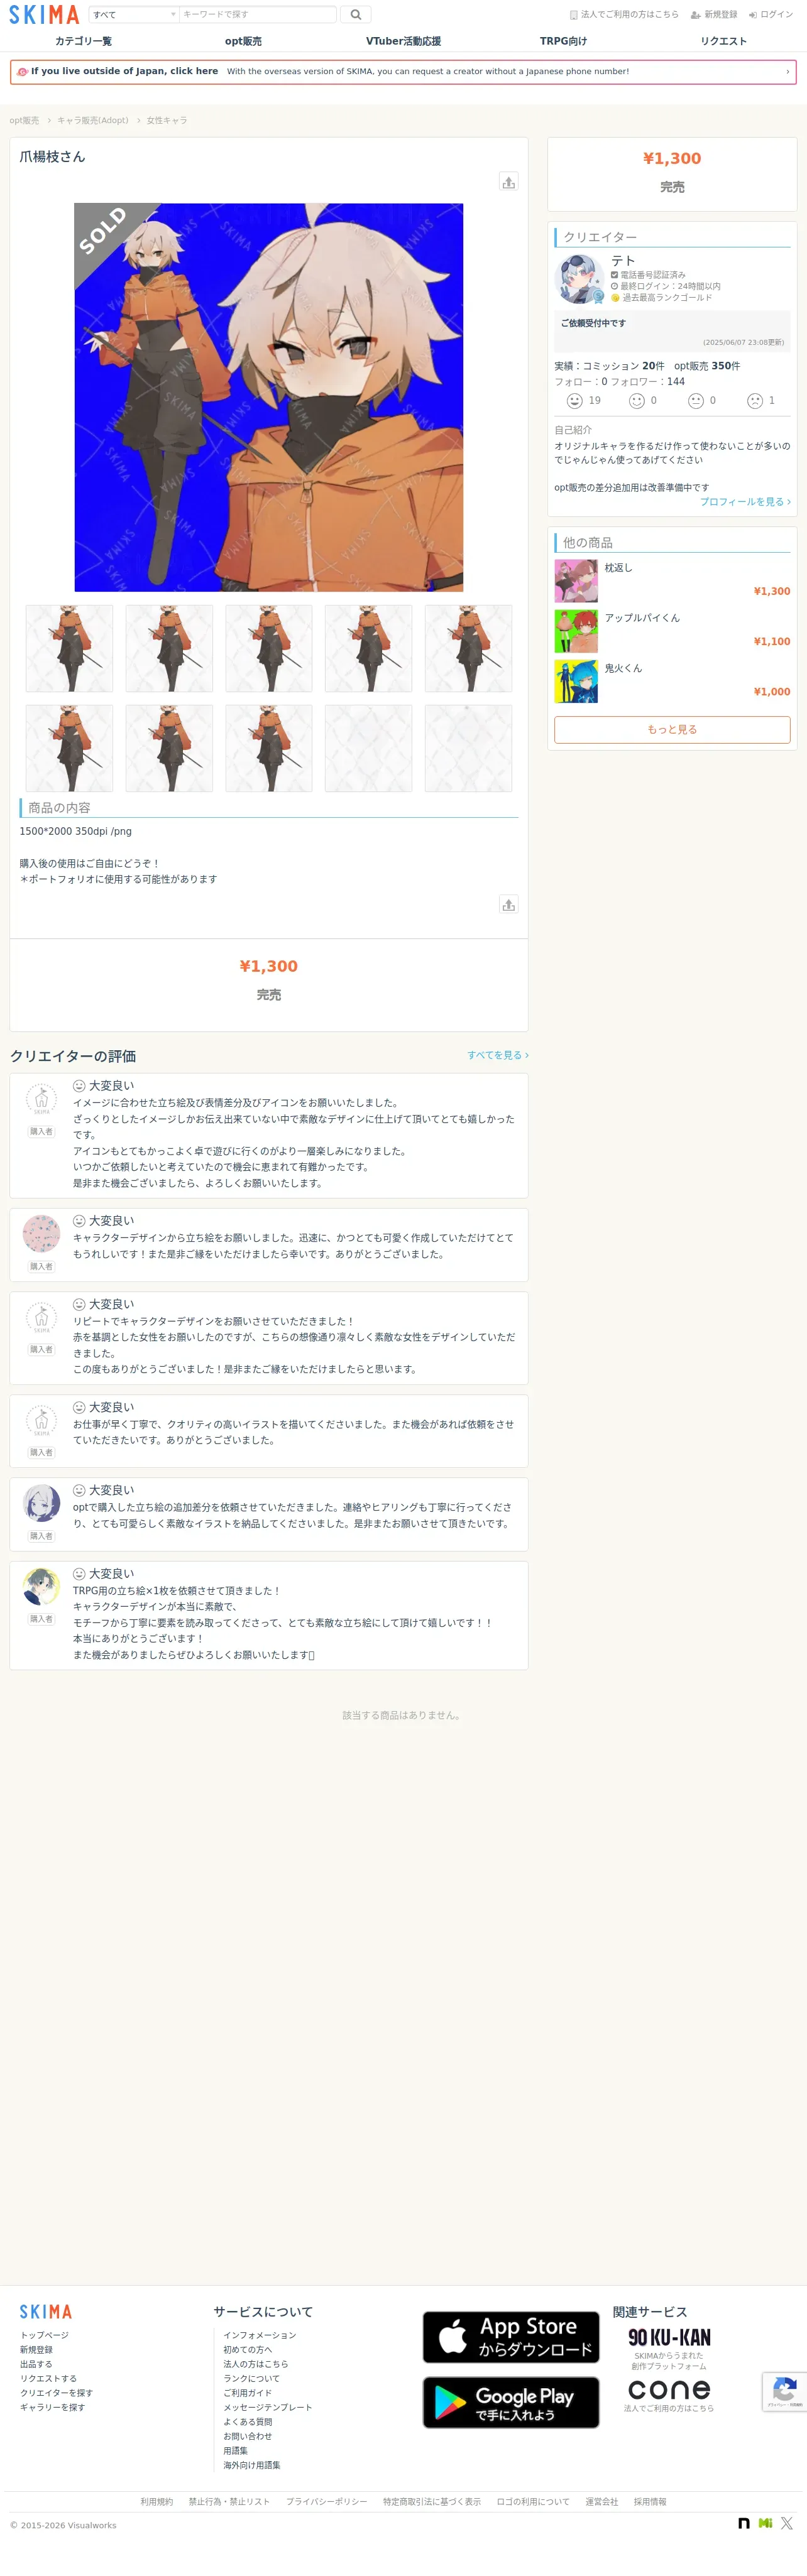807x2576 pixels.
Task: Click the よくある質問 footer link
Action: pyautogui.click(x=248, y=2422)
